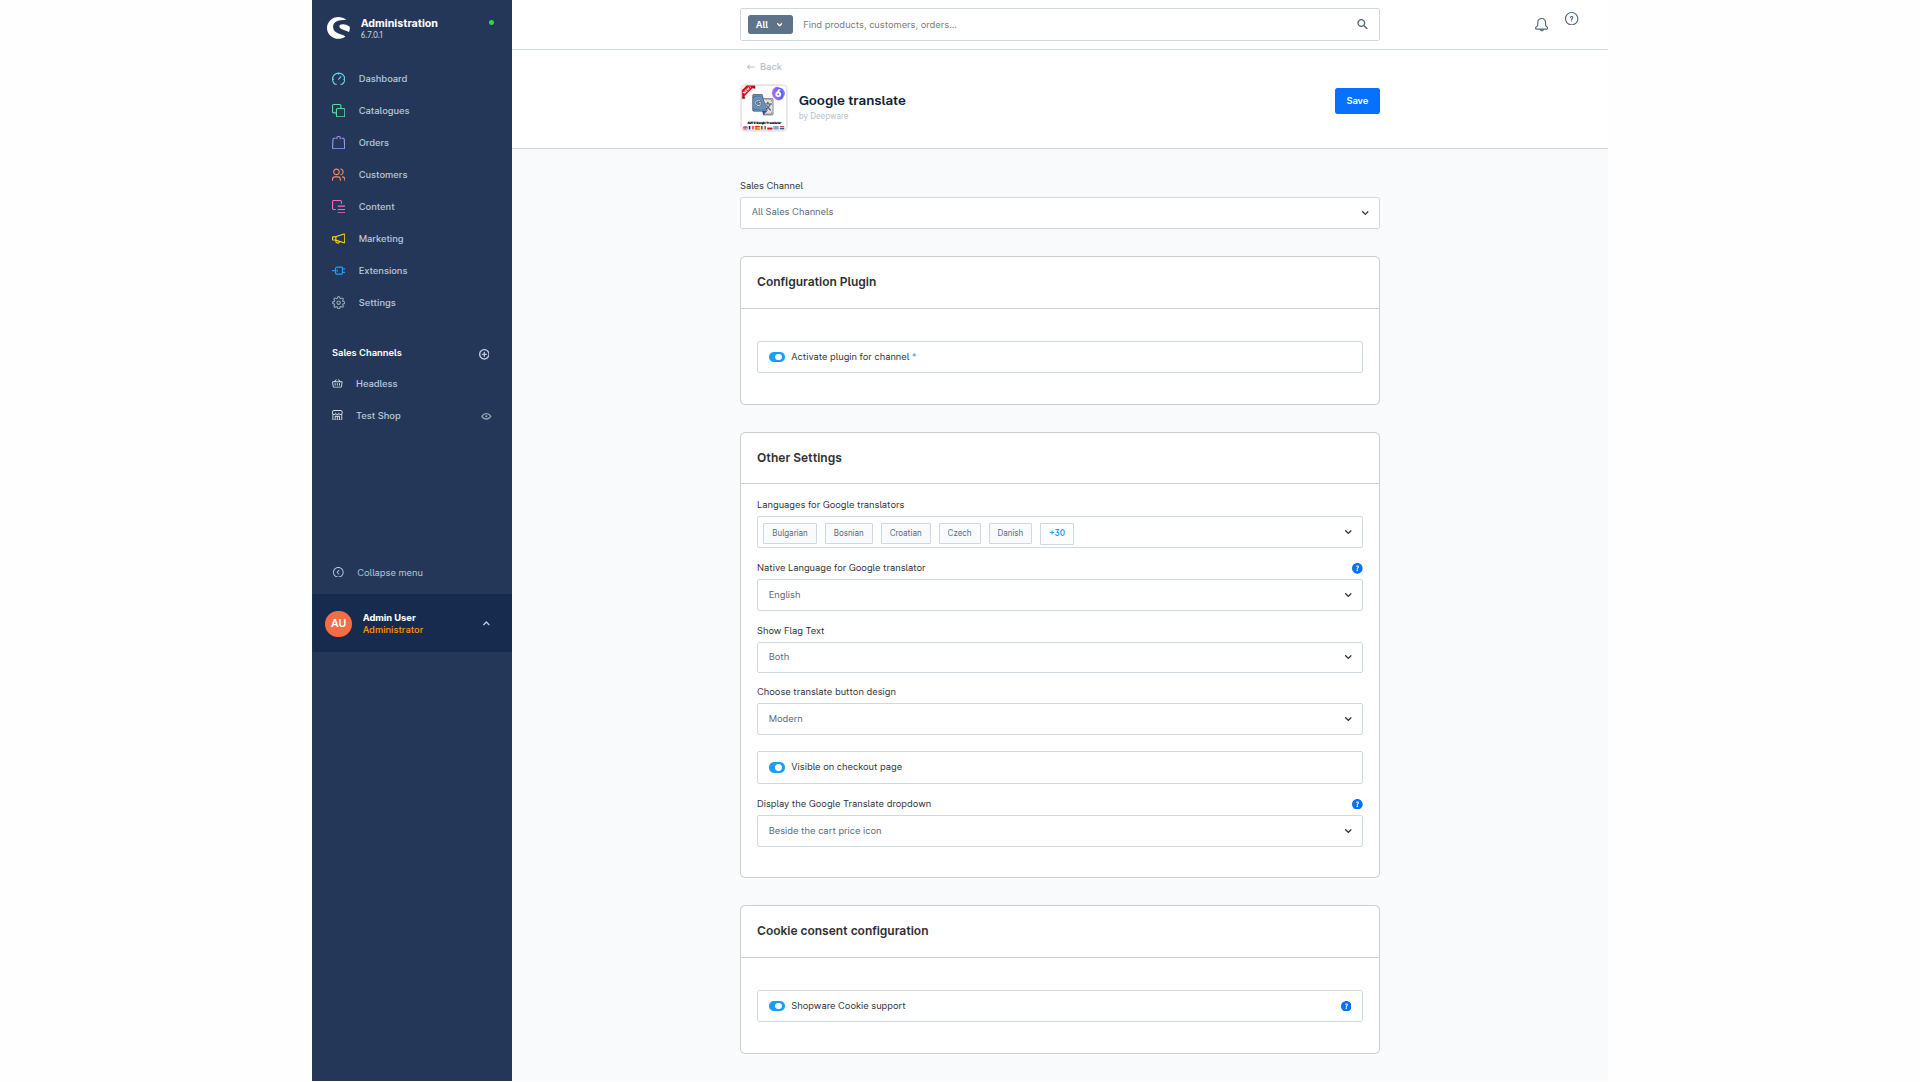Viewport: 1920px width, 1082px height.
Task: Click Collapse menu label
Action: tap(390, 573)
